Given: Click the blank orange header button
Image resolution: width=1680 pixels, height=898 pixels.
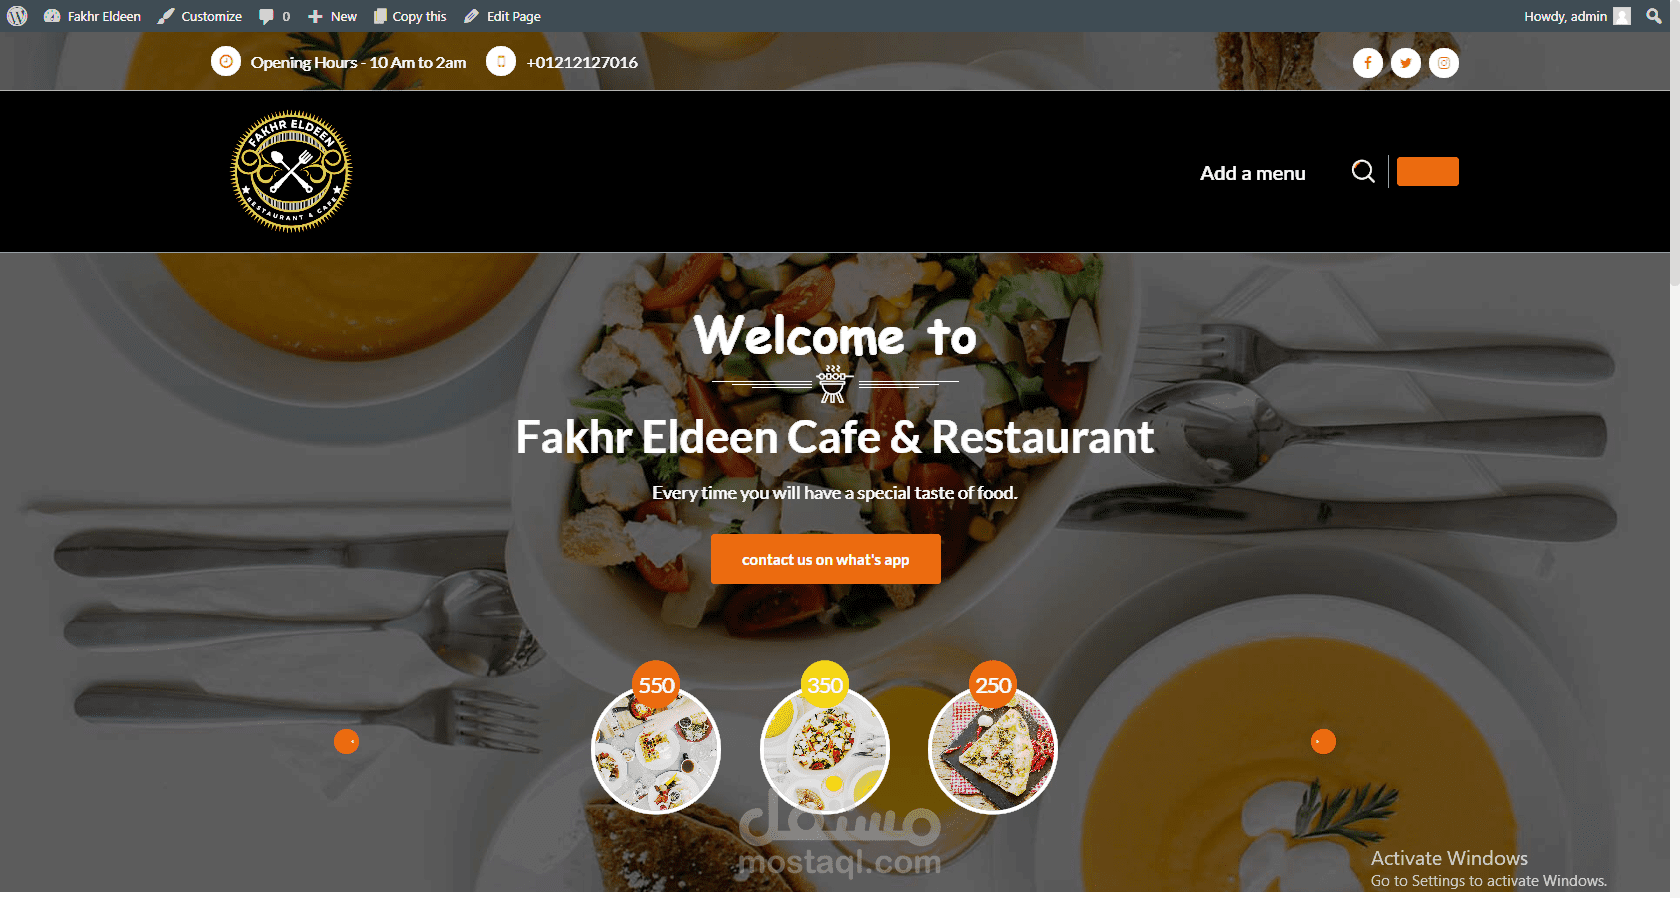Looking at the screenshot, I should tap(1427, 172).
